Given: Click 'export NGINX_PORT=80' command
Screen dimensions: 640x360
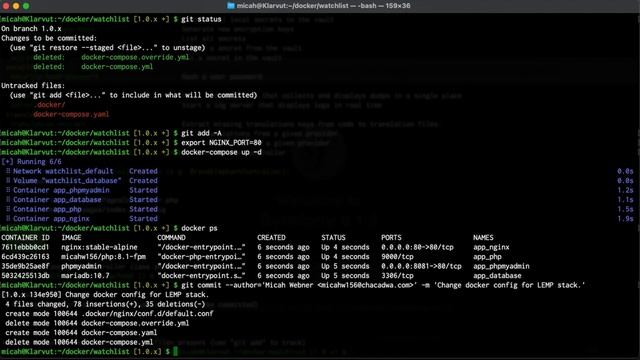Looking at the screenshot, I should pyautogui.click(x=221, y=142).
